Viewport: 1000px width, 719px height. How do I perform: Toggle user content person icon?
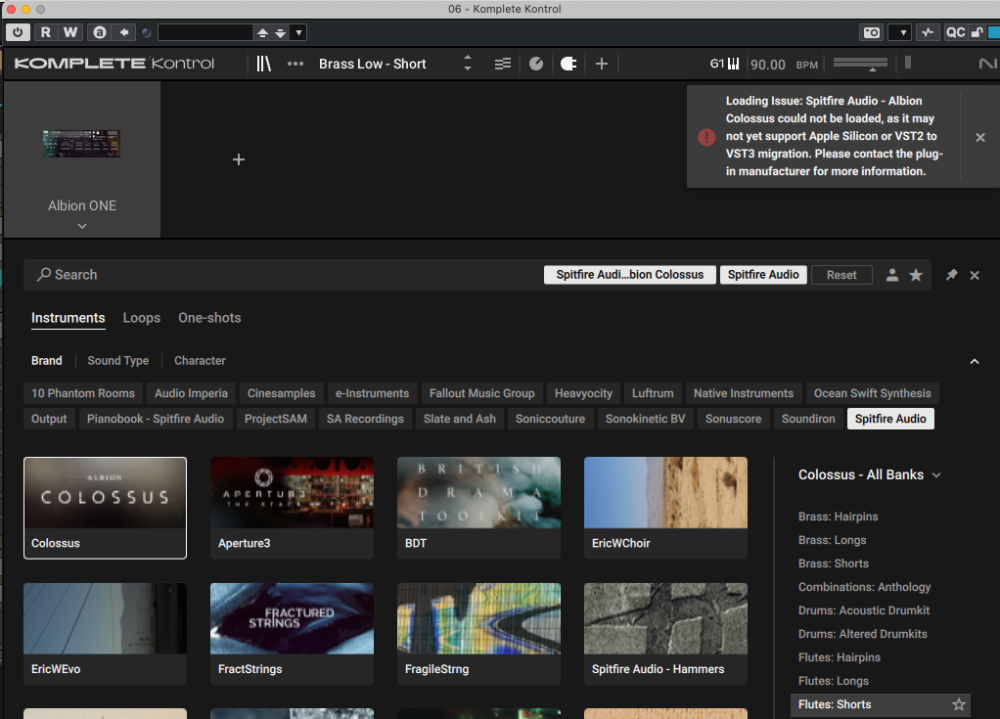coord(892,275)
